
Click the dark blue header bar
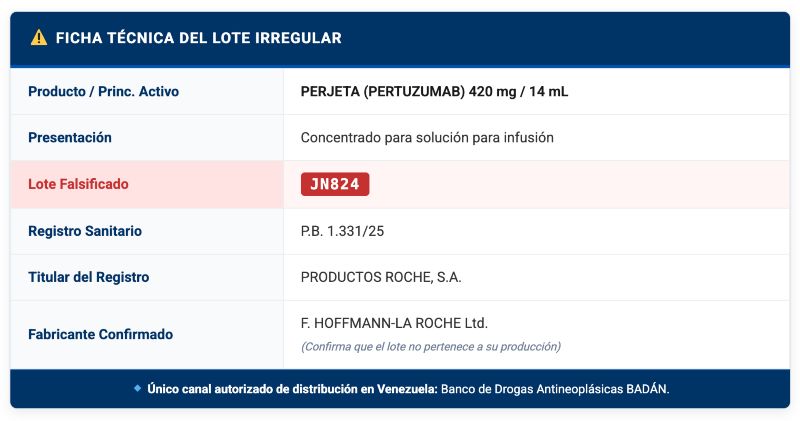coord(400,39)
